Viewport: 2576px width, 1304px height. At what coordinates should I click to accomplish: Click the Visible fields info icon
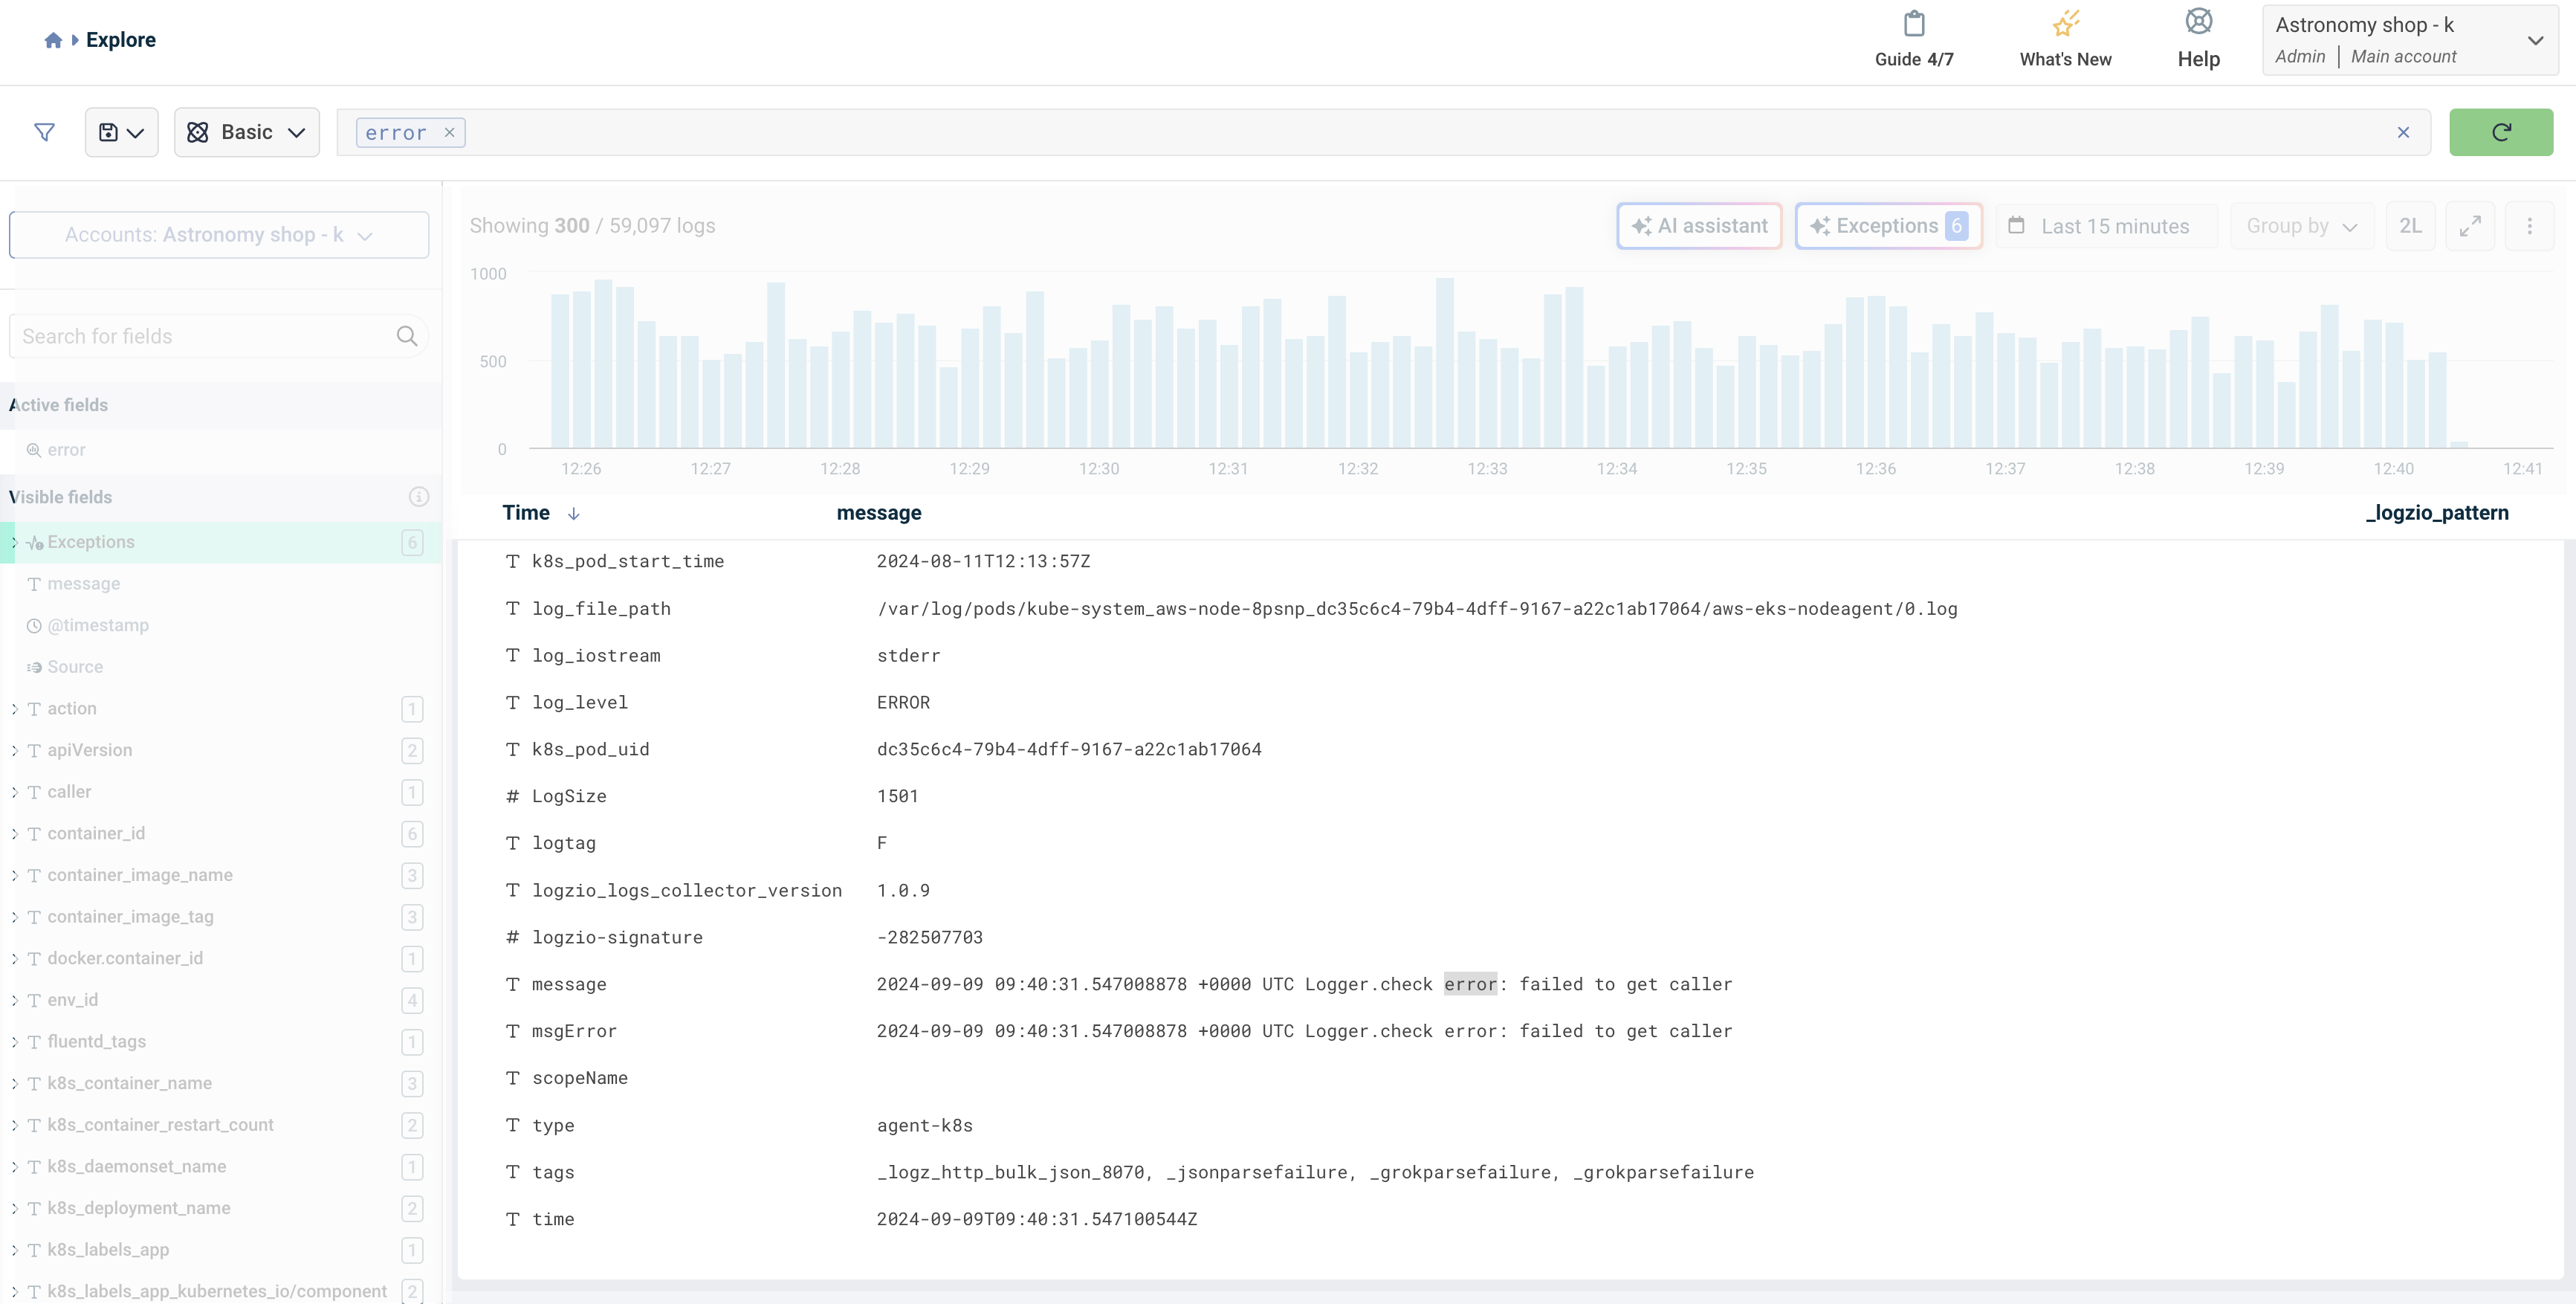tap(419, 497)
